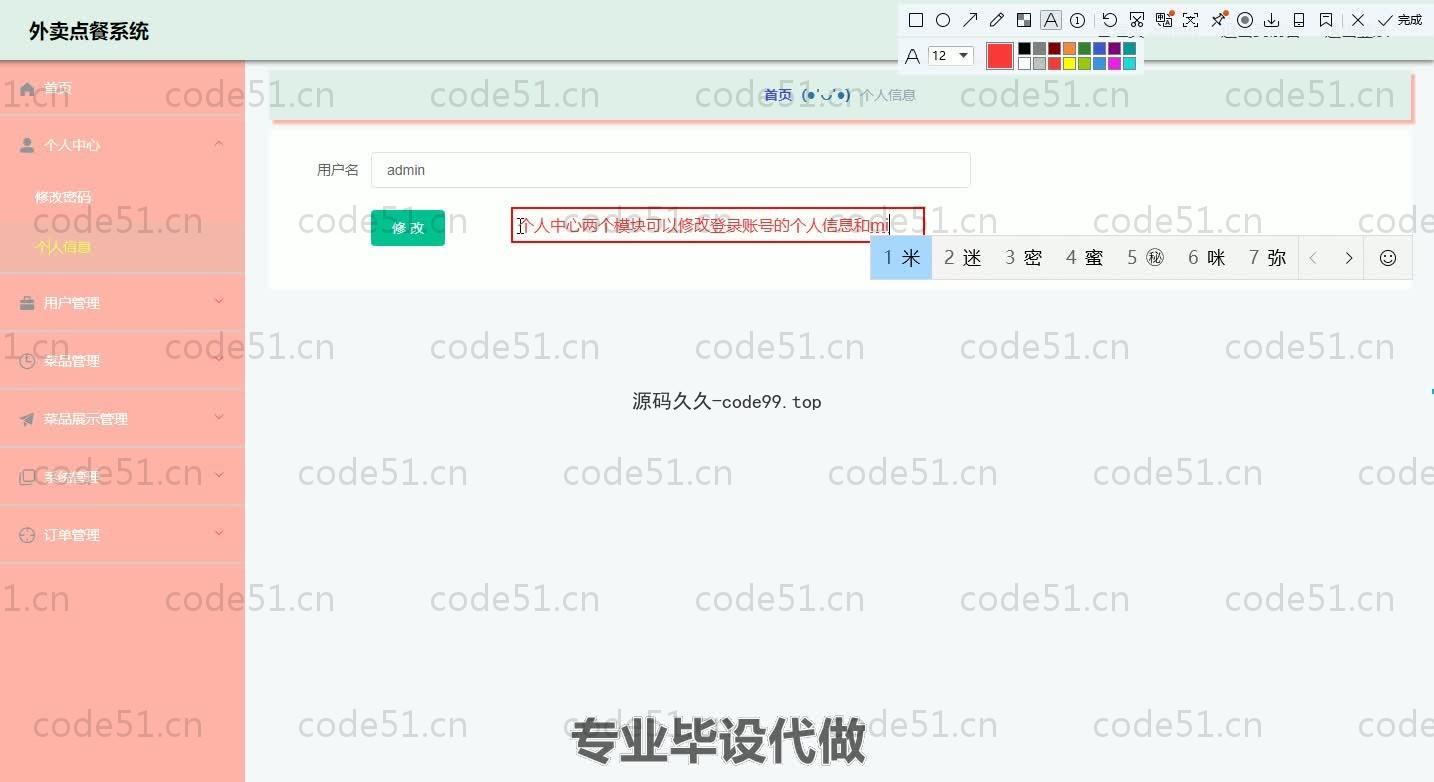Choose IME candidate 1 米
The width and height of the screenshot is (1434, 782).
[901, 258]
